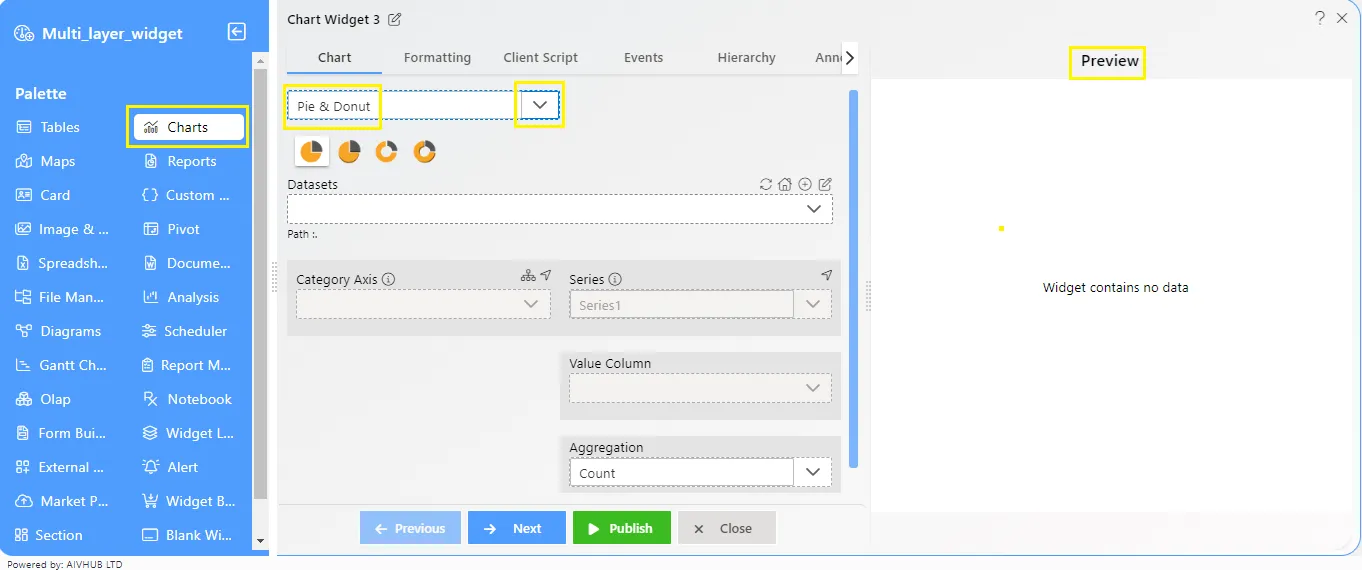Select Card palette item

43,195
